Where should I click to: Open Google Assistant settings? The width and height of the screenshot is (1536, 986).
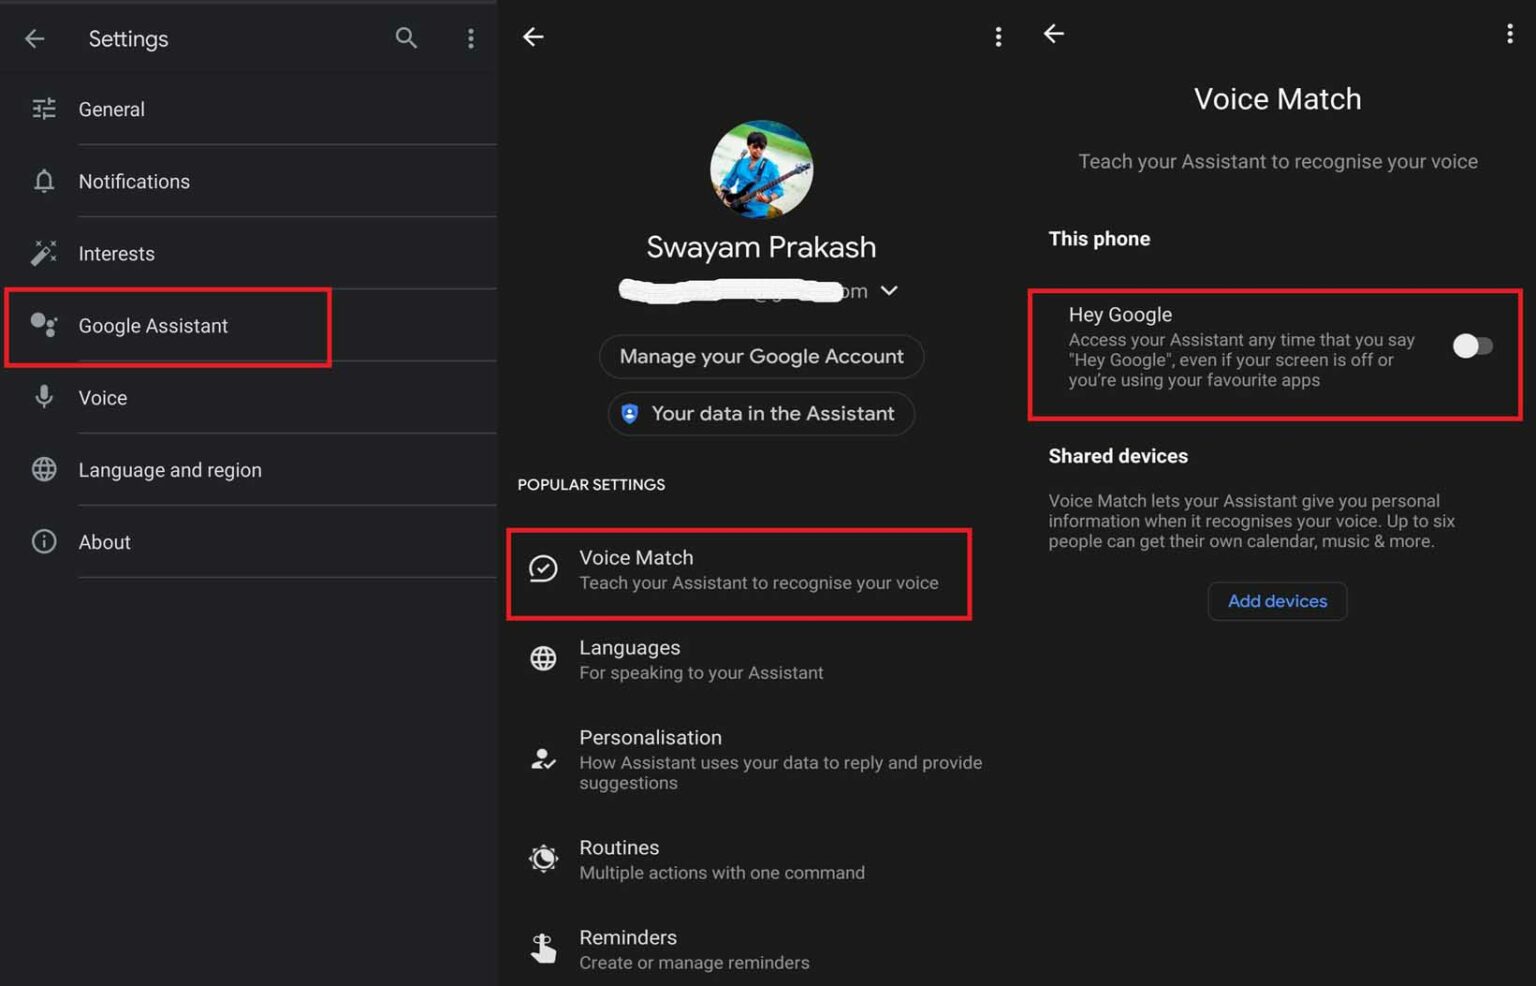click(x=153, y=326)
